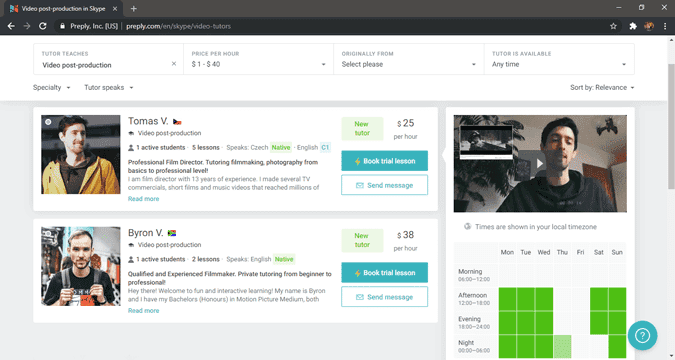Reload the page with refresh icon
Screen dimensions: 675x360
tap(43, 26)
